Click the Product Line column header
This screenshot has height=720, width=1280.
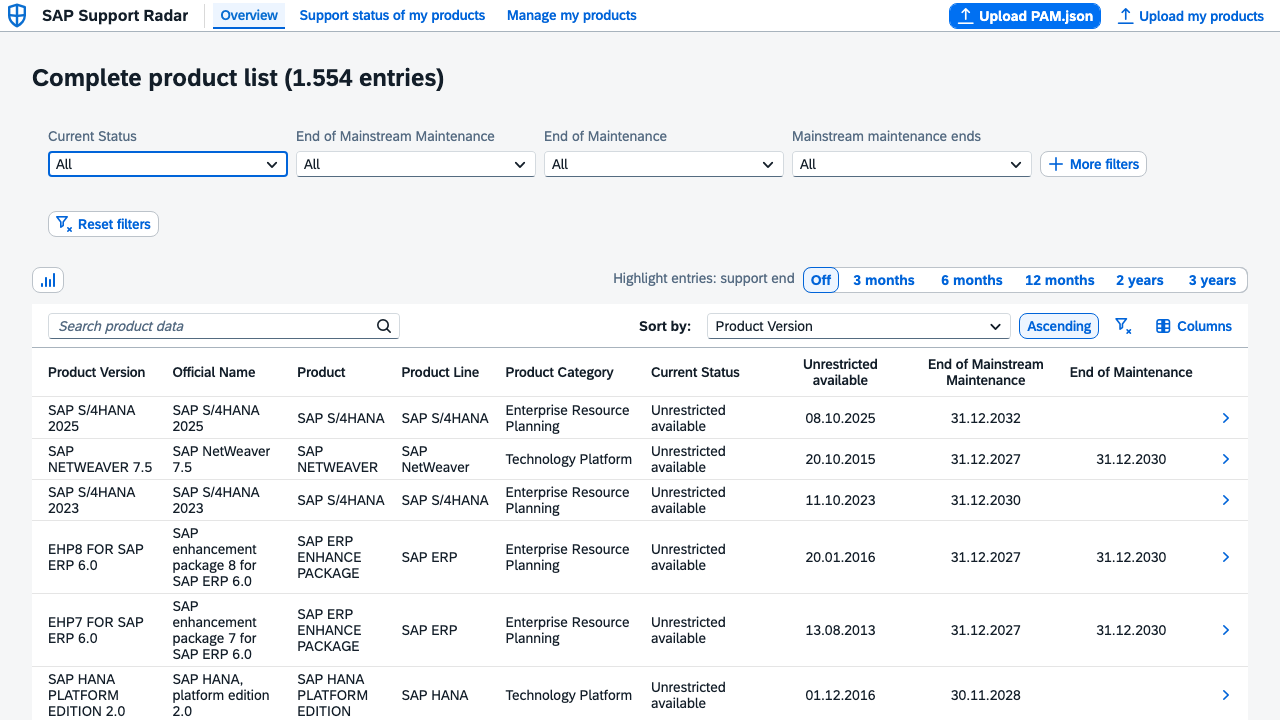440,372
